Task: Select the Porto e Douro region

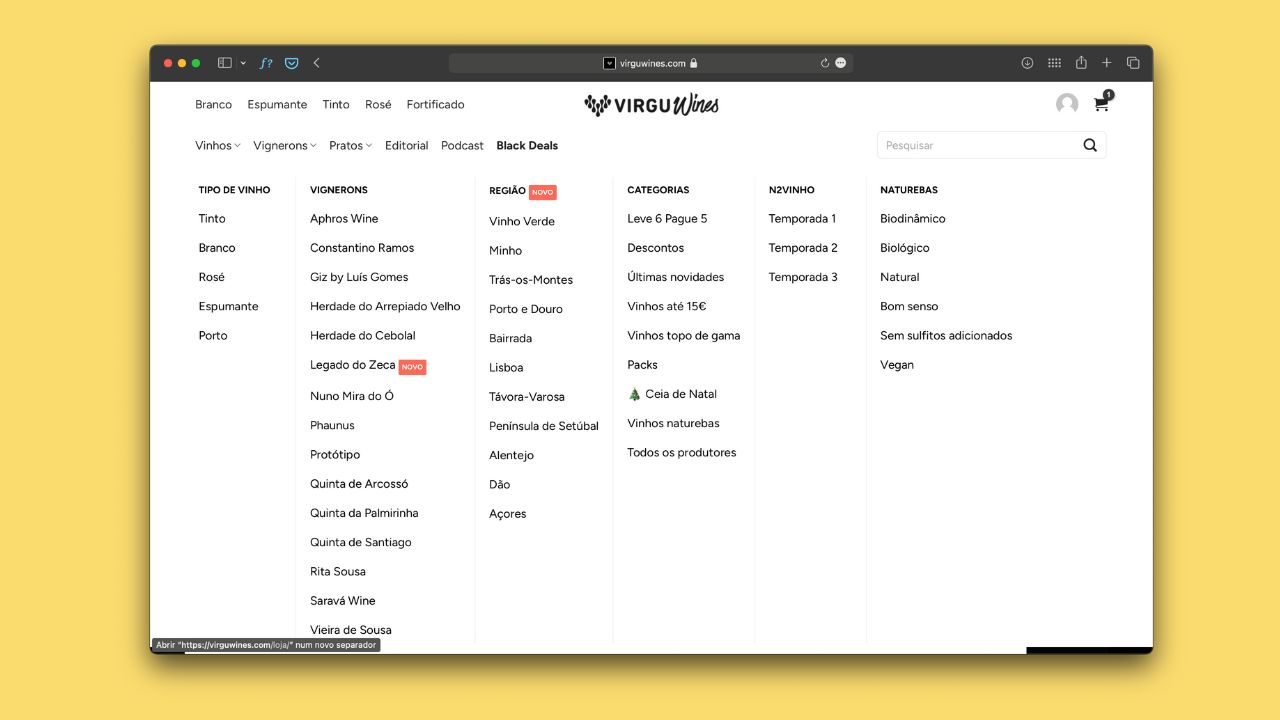Action: click(x=526, y=309)
